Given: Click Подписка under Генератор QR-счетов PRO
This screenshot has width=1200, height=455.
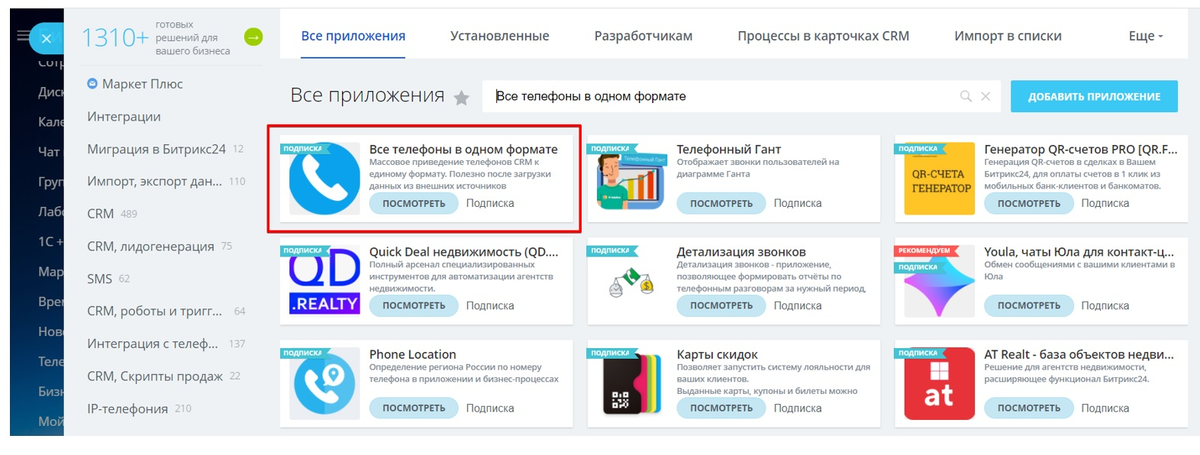Looking at the screenshot, I should click(x=1105, y=203).
